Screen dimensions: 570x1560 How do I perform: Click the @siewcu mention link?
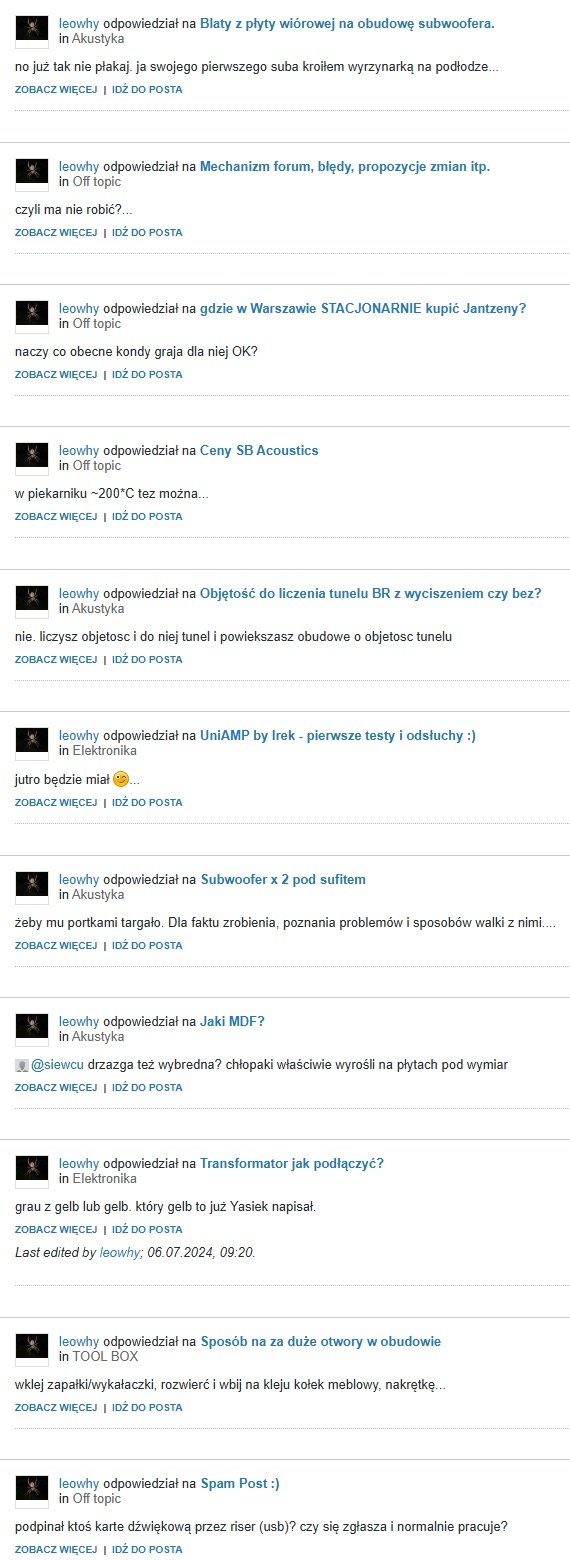[59, 1065]
